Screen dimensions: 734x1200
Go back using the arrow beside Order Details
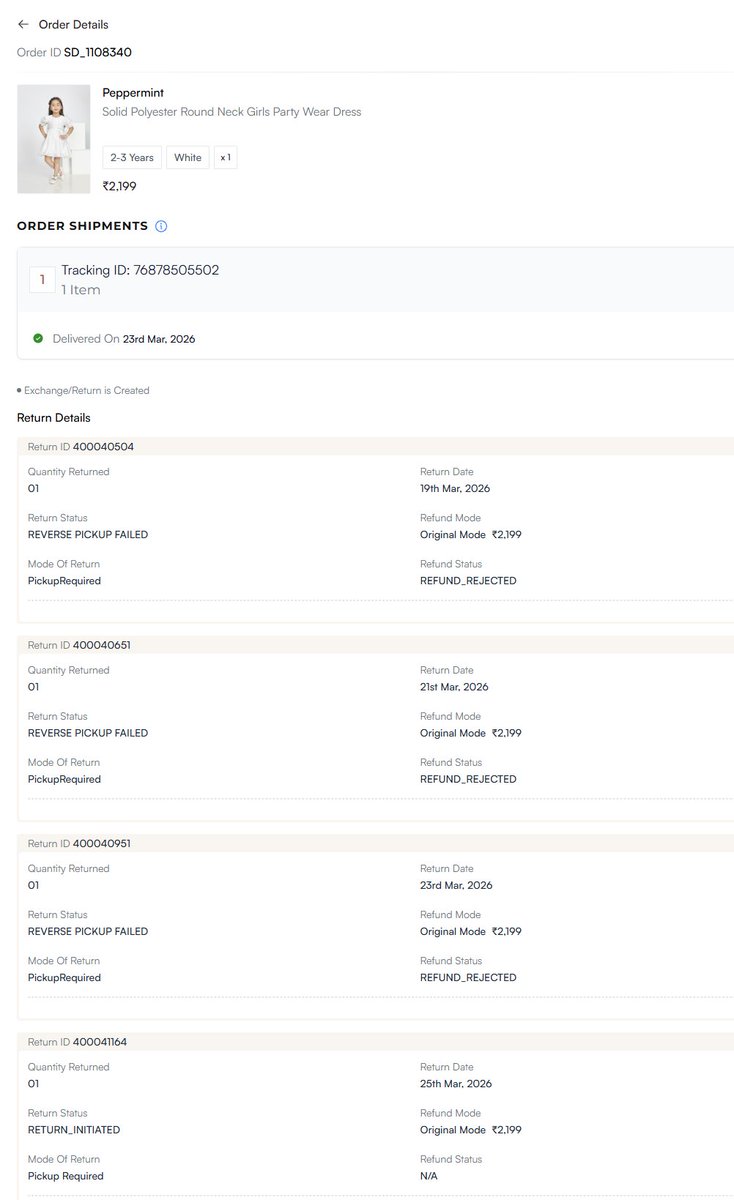pos(23,24)
